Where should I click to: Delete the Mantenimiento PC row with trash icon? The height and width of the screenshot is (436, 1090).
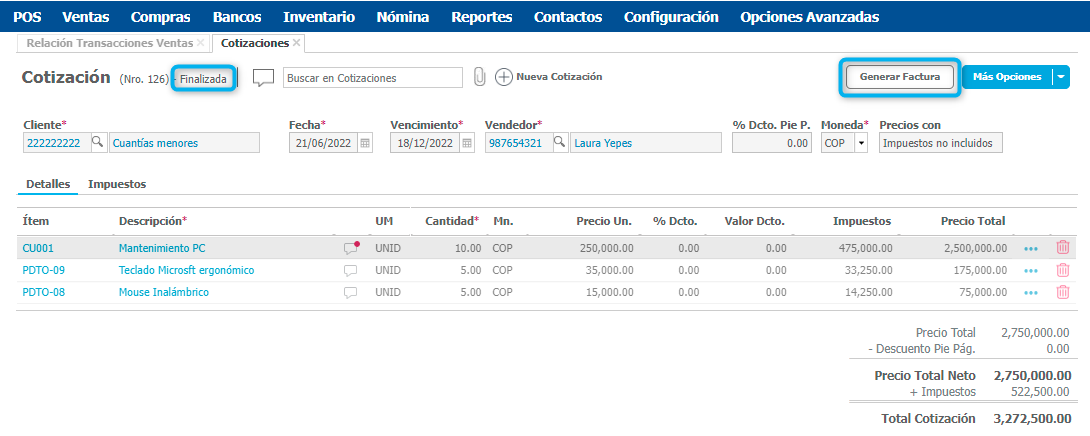(1062, 247)
